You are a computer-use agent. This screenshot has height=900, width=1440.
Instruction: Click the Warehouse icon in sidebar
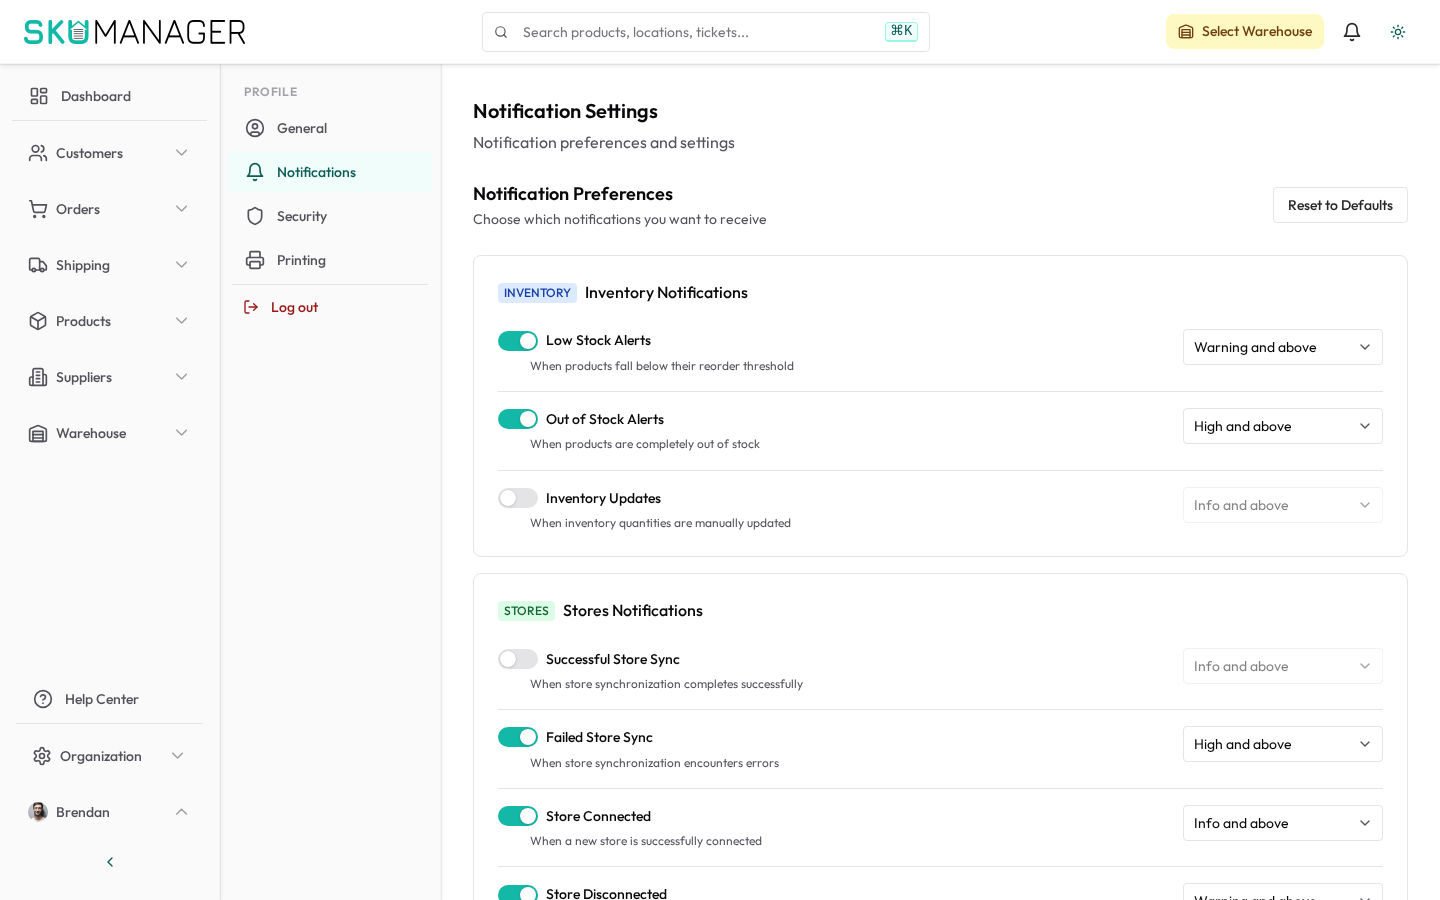tap(38, 433)
